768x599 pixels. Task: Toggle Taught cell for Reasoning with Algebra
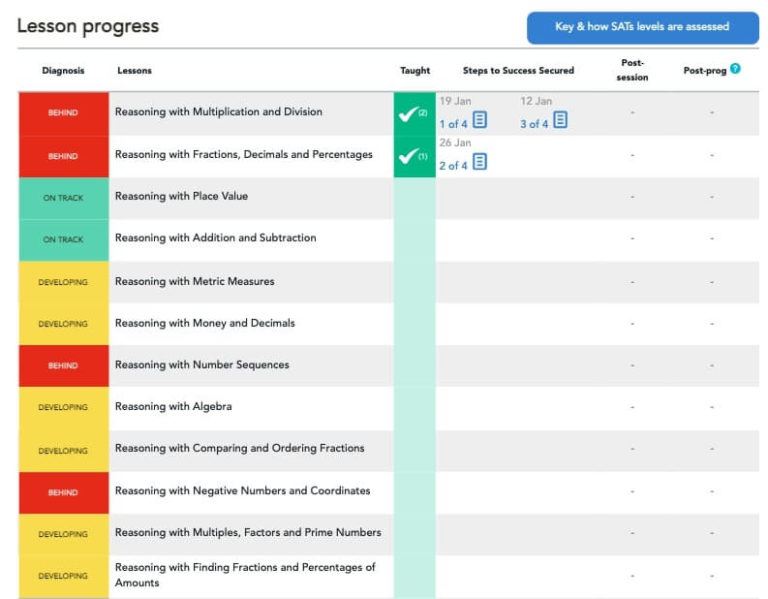[414, 407]
